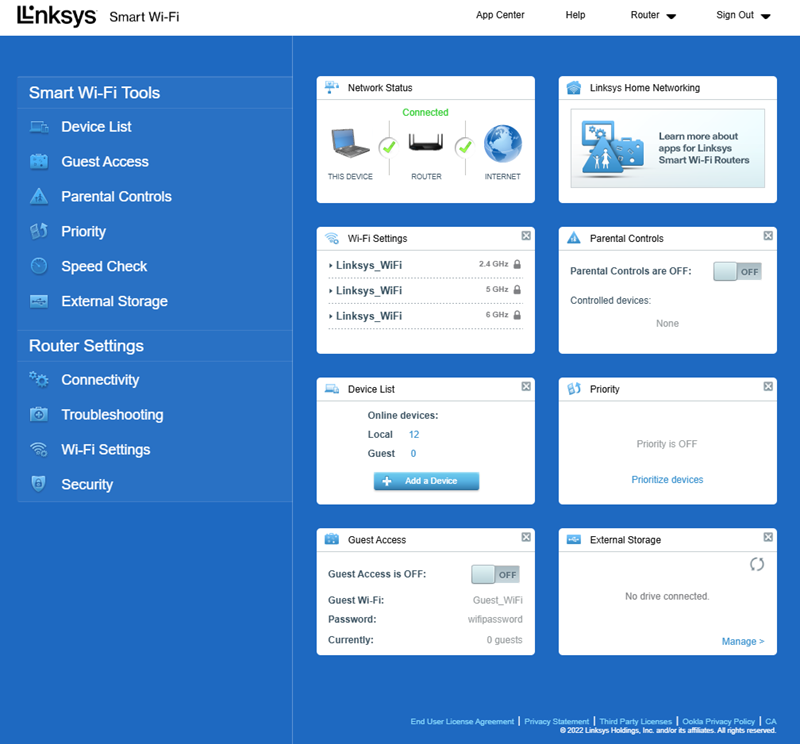Click the Speed Check clock icon
This screenshot has width=800, height=744.
tap(39, 266)
